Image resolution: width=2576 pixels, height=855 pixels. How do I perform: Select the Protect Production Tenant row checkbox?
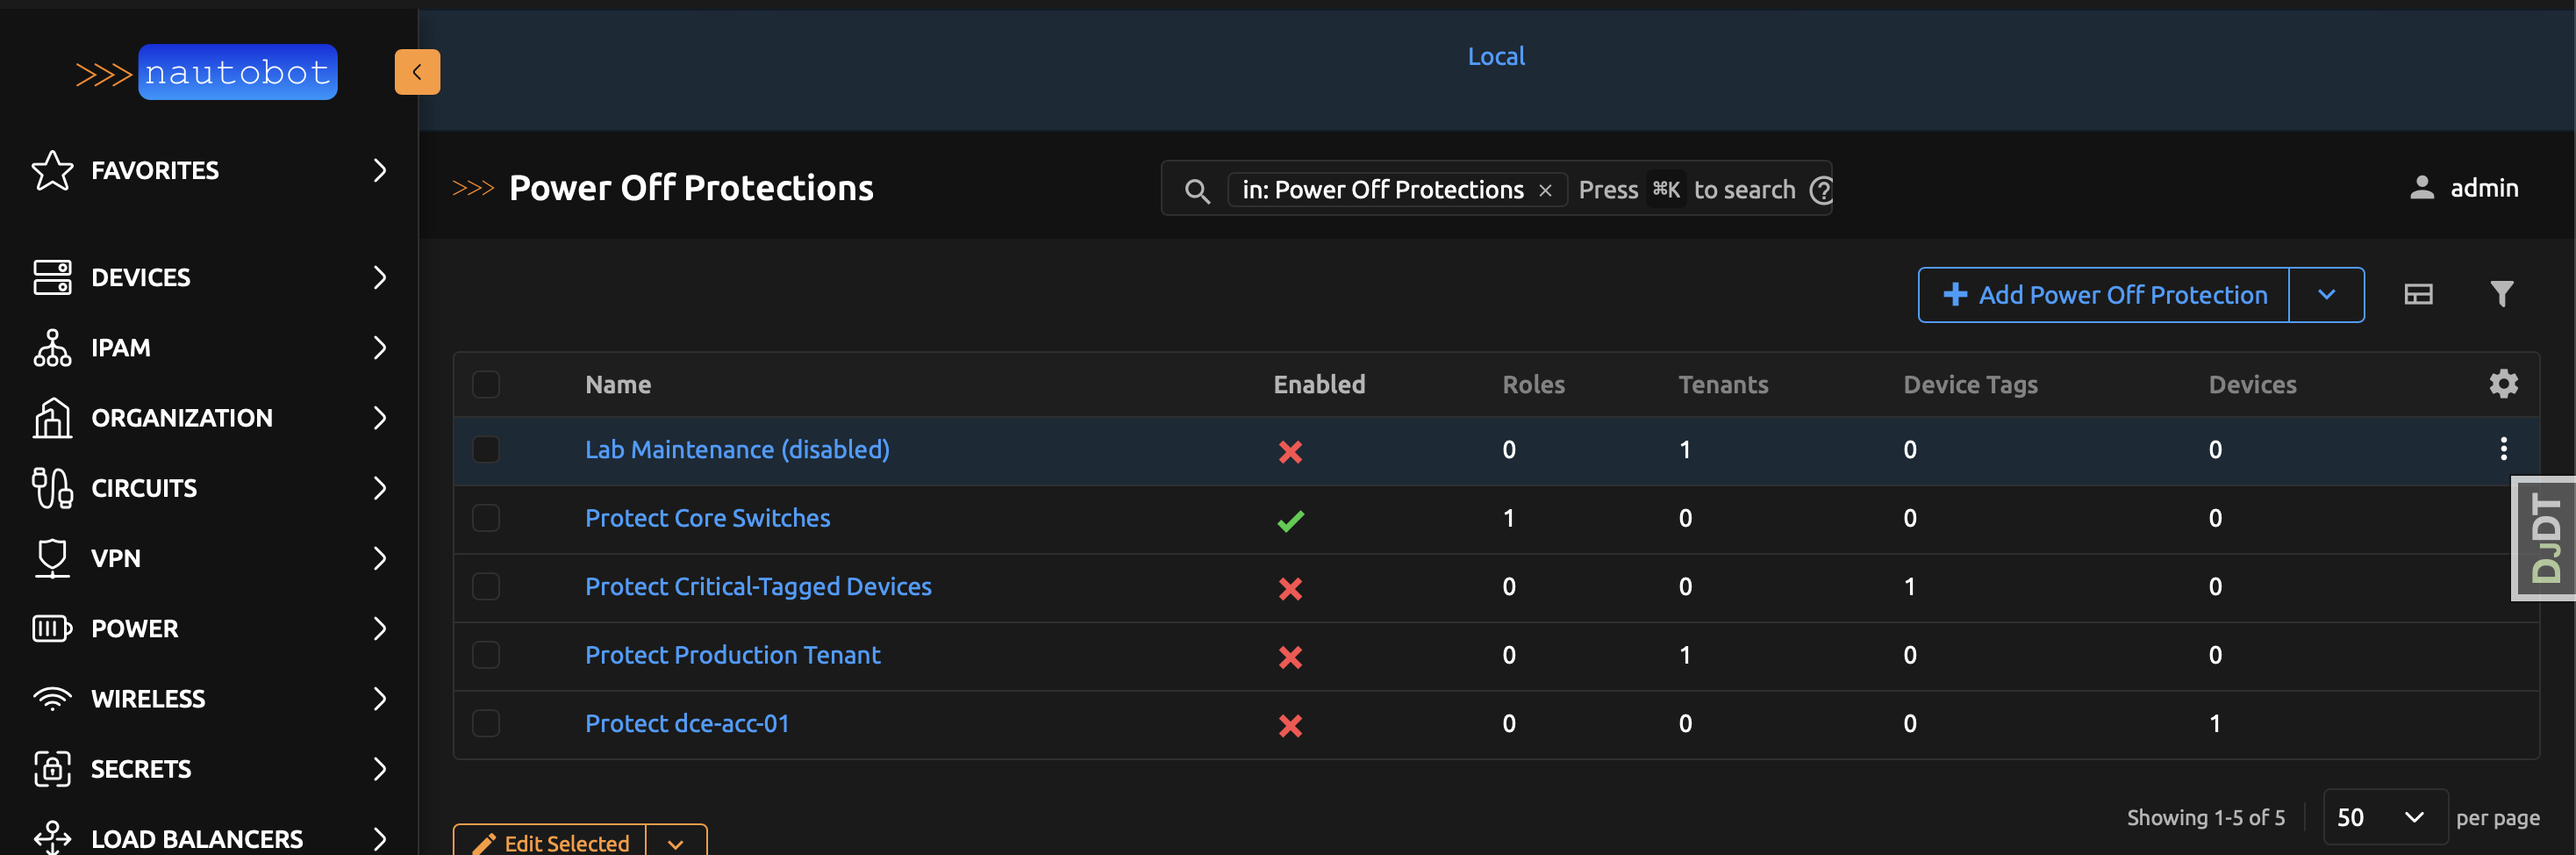486,655
